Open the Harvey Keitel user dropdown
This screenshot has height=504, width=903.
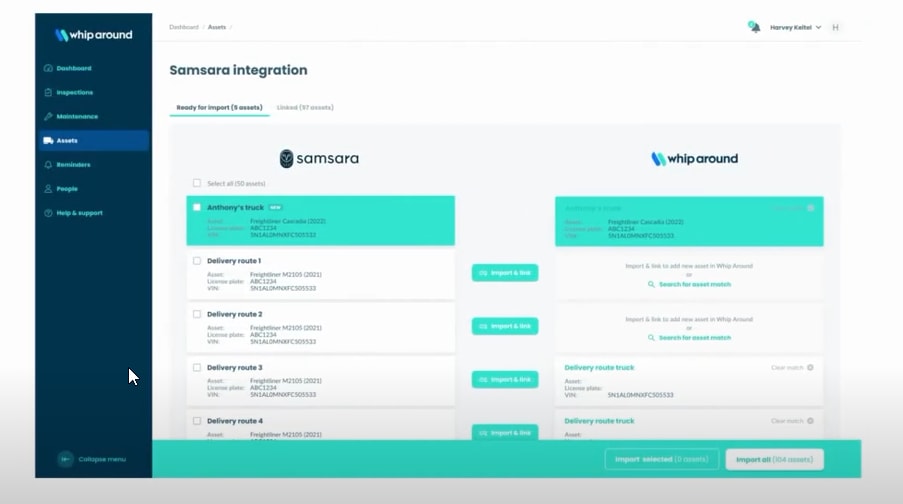pyautogui.click(x=795, y=27)
